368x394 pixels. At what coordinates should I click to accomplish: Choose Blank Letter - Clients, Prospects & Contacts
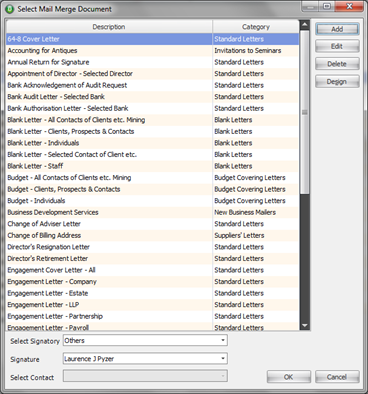tap(152, 131)
